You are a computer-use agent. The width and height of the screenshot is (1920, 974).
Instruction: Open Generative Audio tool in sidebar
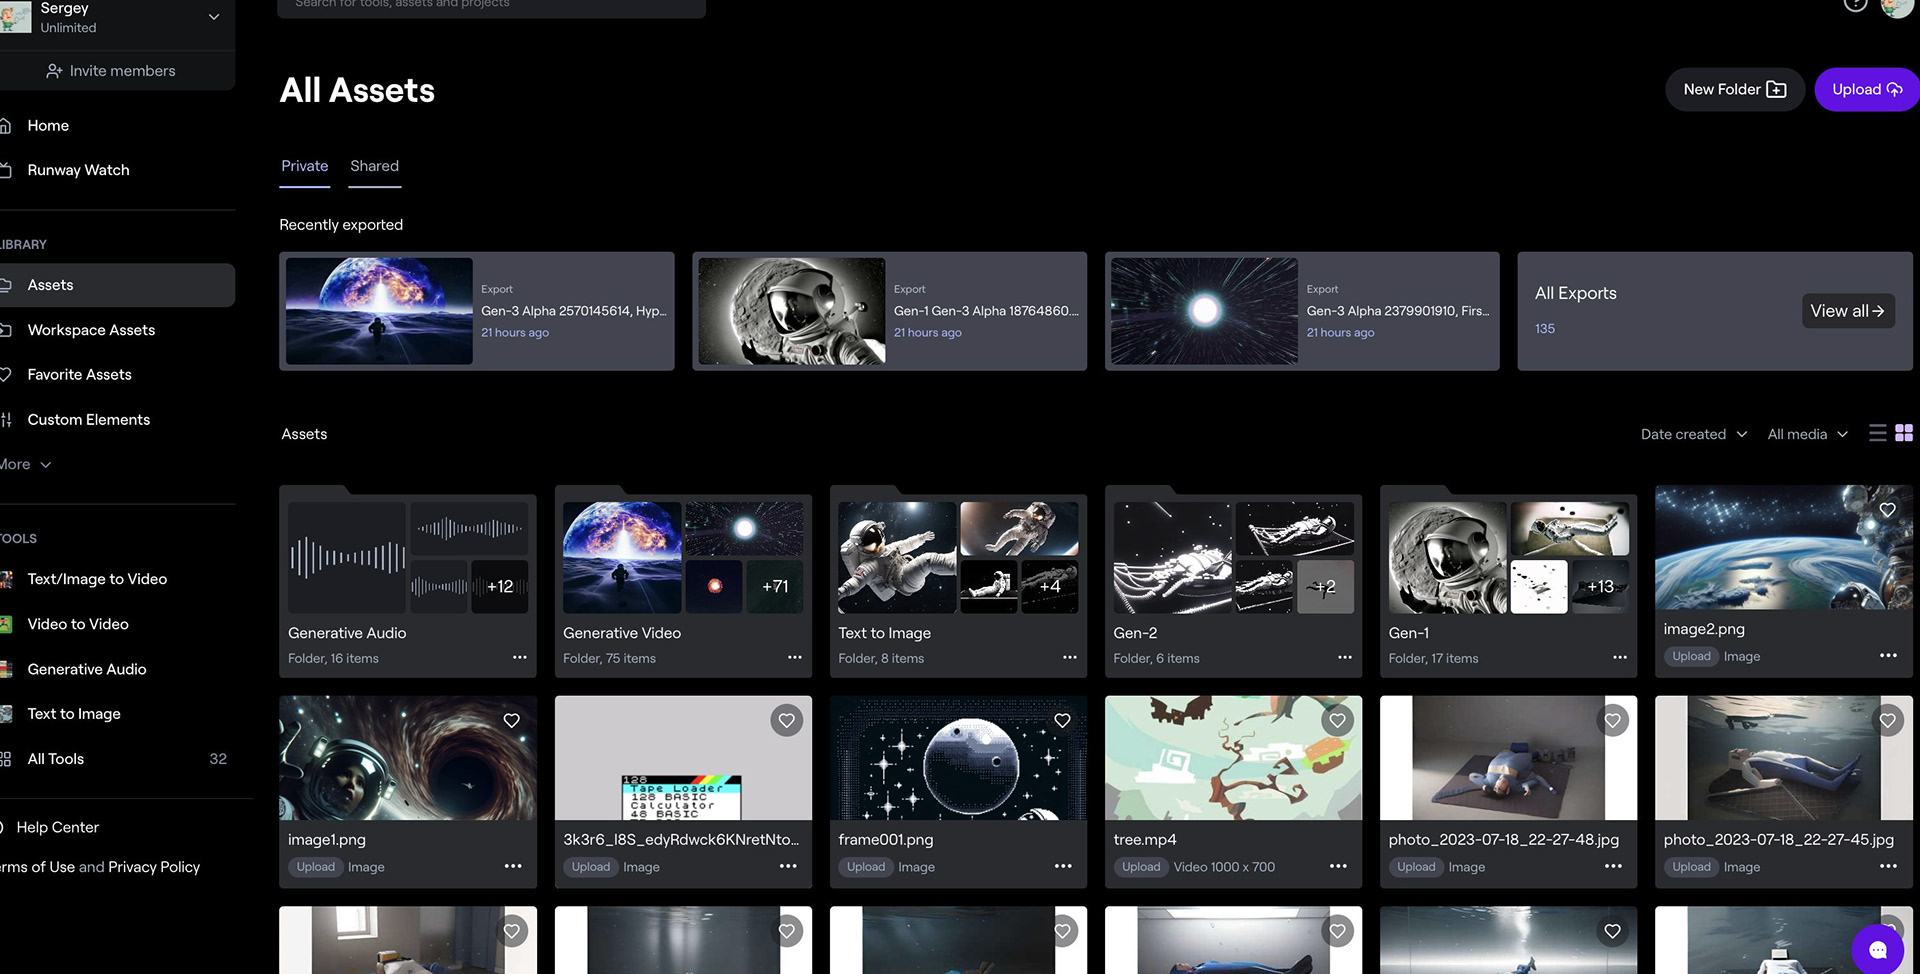[x=87, y=669]
